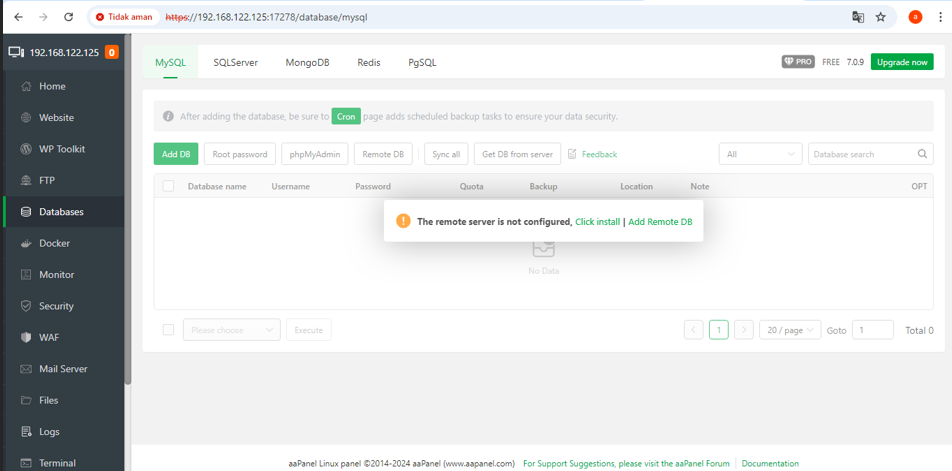Click the PRO badge icon
Viewport: 952px width, 471px height.
tap(798, 62)
